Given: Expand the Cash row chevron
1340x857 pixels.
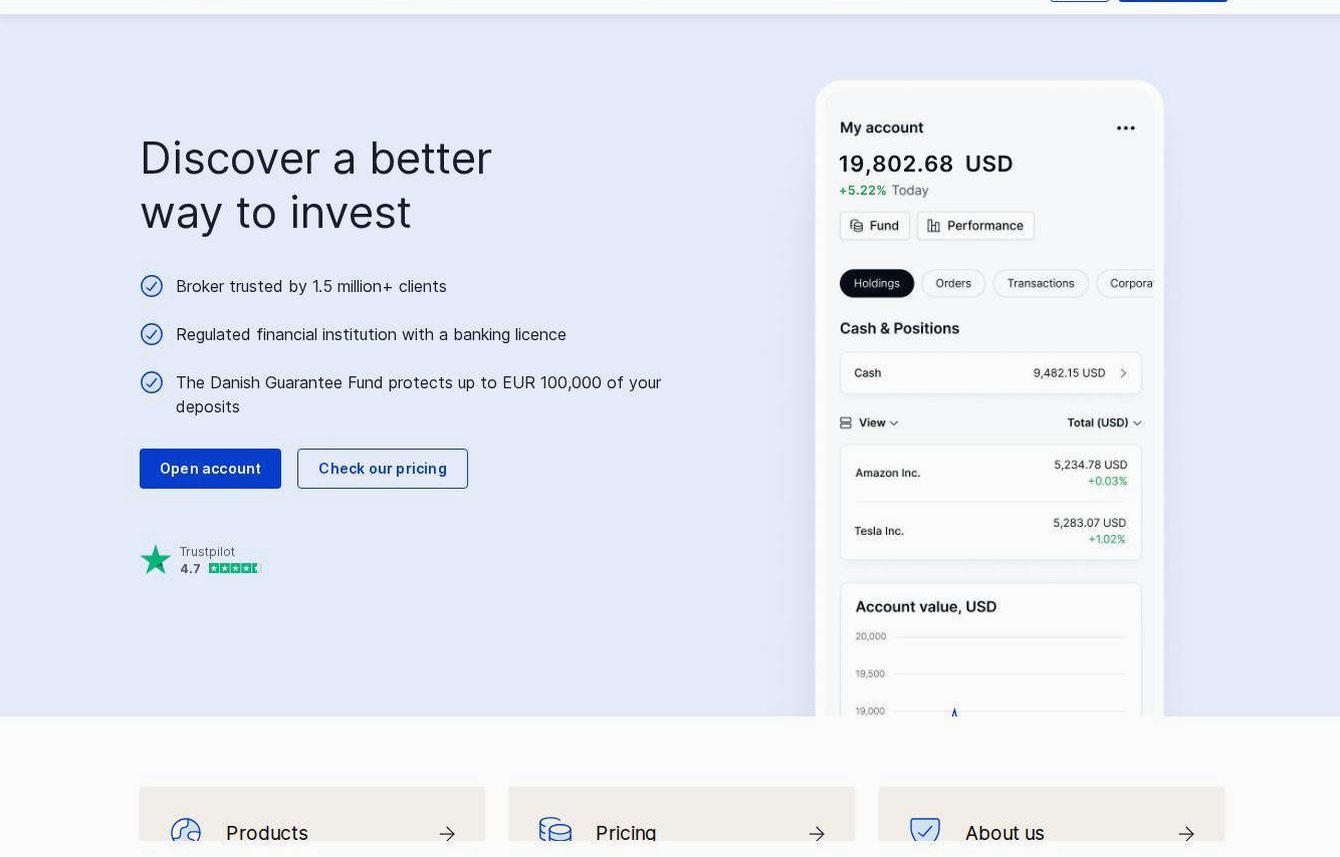Looking at the screenshot, I should click(1123, 373).
